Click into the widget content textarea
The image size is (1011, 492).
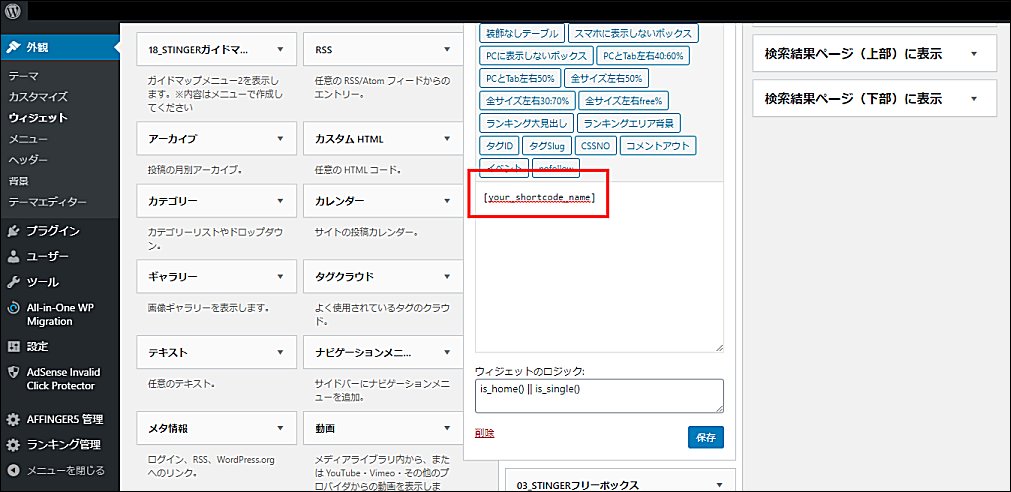(600, 267)
